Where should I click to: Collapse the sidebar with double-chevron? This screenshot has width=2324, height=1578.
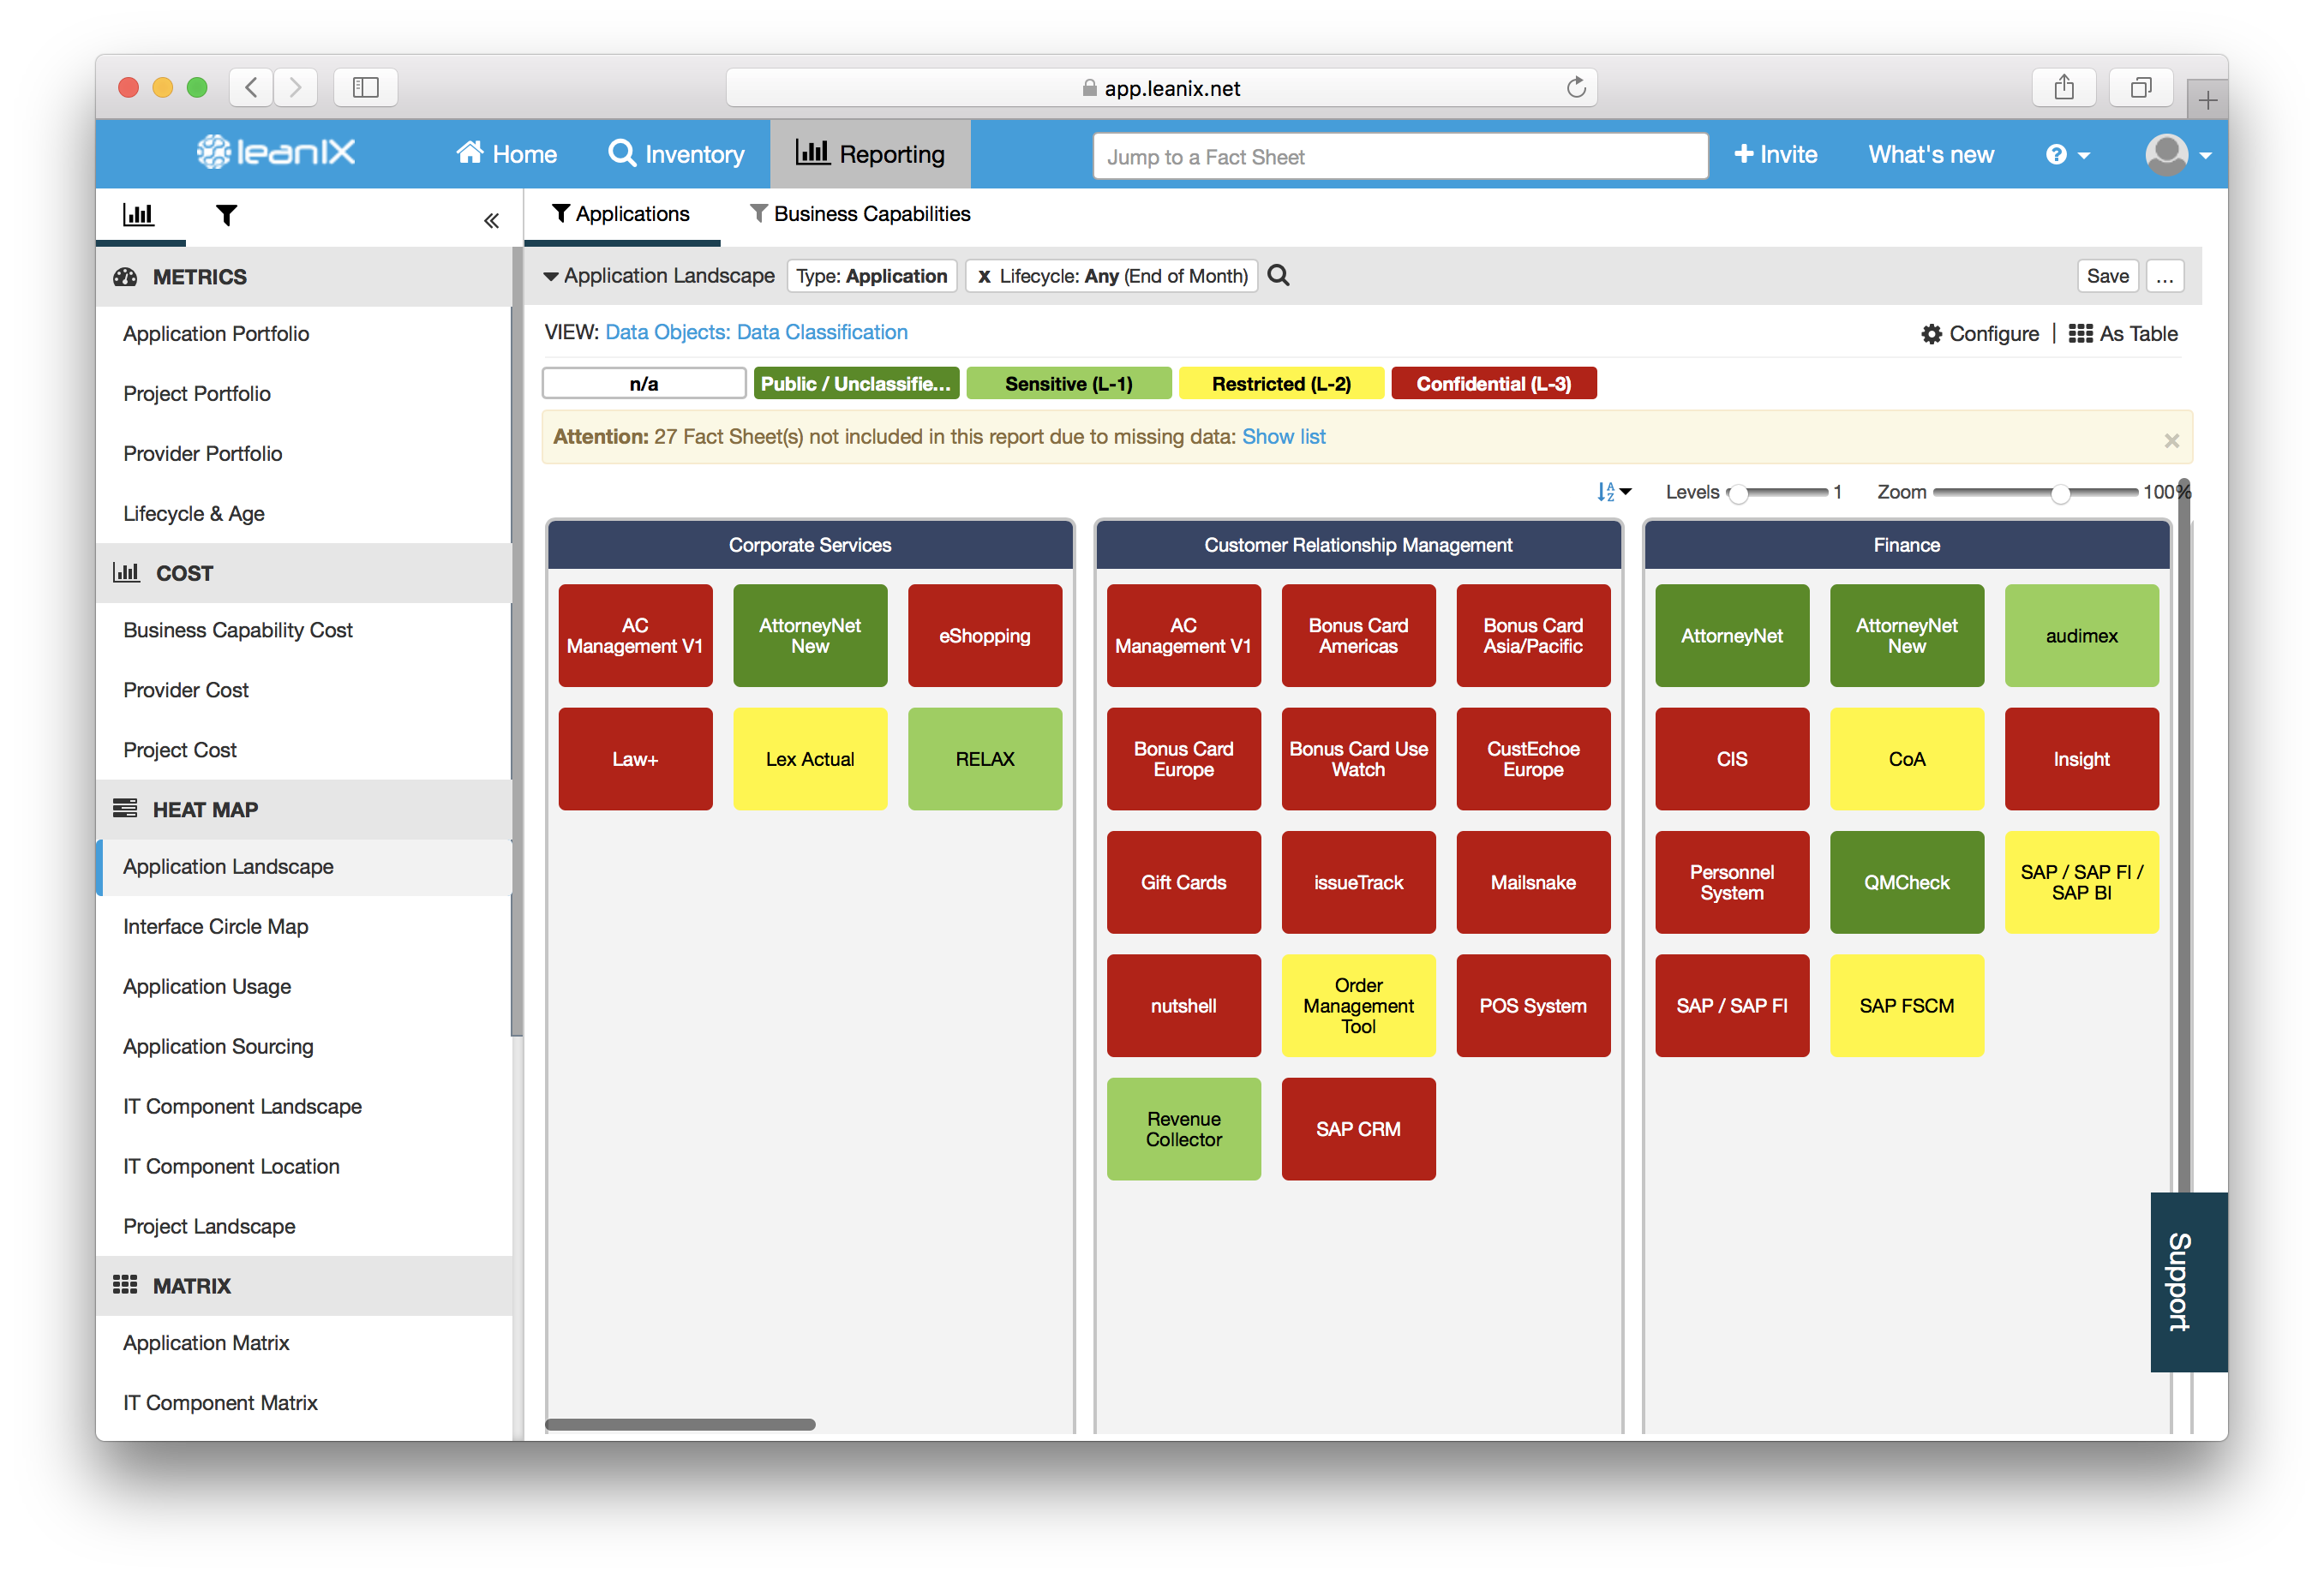click(491, 220)
